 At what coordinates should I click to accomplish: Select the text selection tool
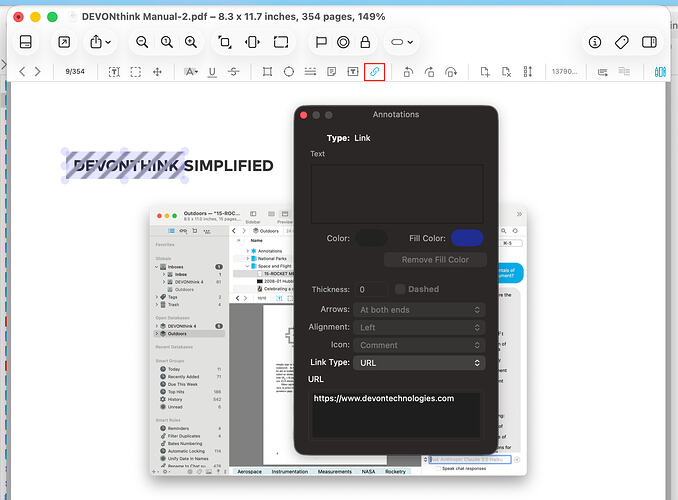click(x=114, y=72)
